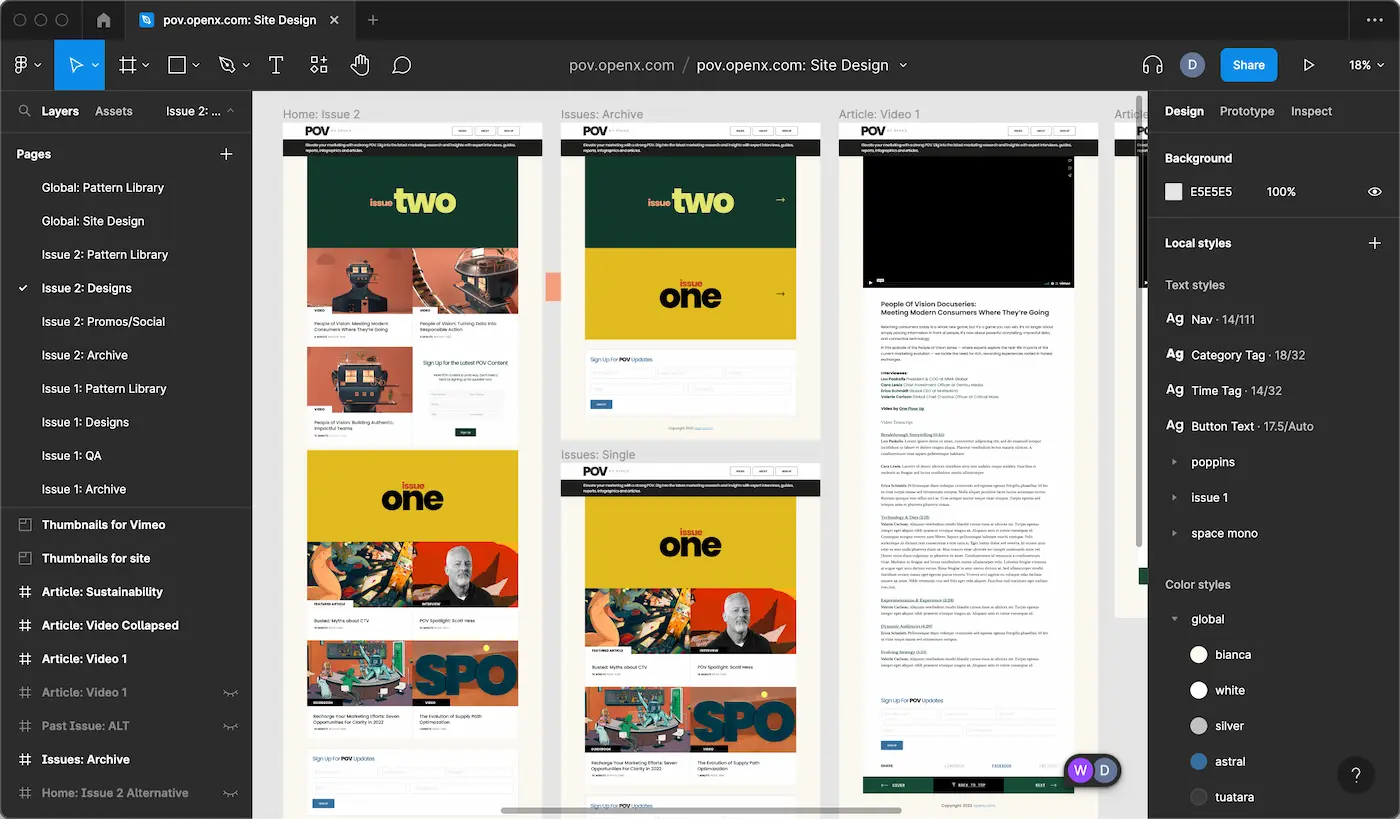Expand the issue 1 text style group
Screen dimensions: 1400x819
pyautogui.click(x=1175, y=498)
